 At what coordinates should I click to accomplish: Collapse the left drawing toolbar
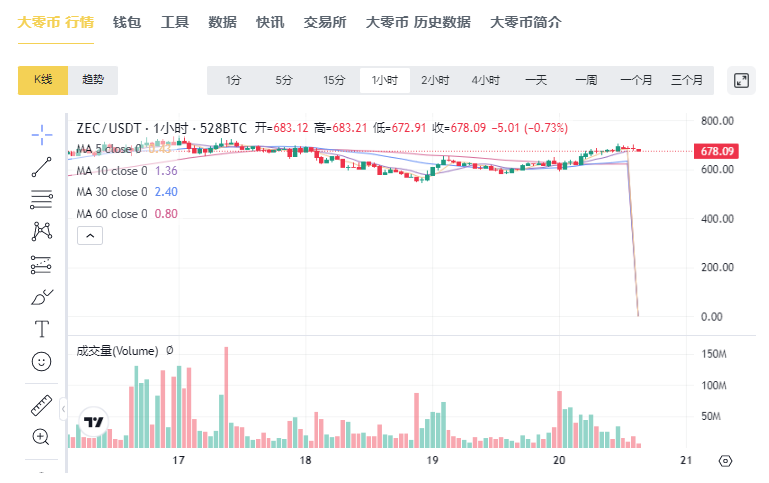(x=63, y=409)
